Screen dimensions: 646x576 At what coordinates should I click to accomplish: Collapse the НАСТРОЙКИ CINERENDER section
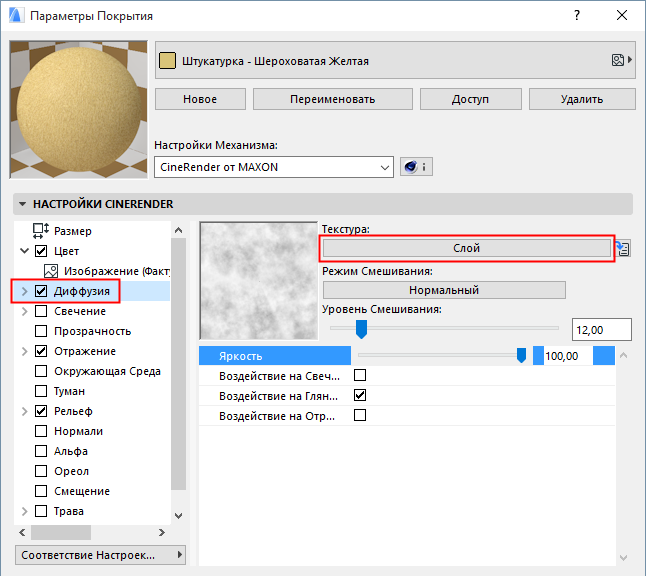coord(22,204)
